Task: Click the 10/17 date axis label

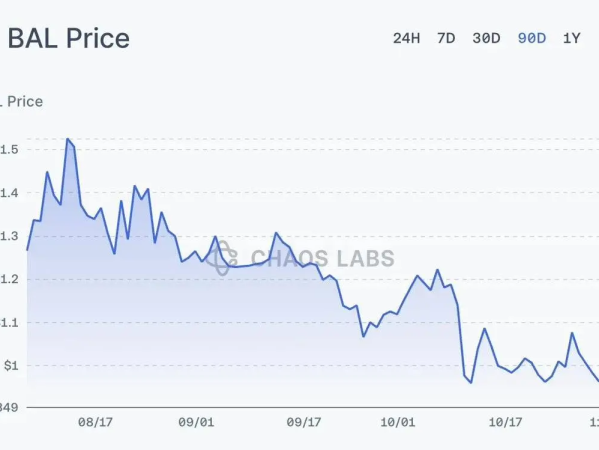Action: point(505,422)
